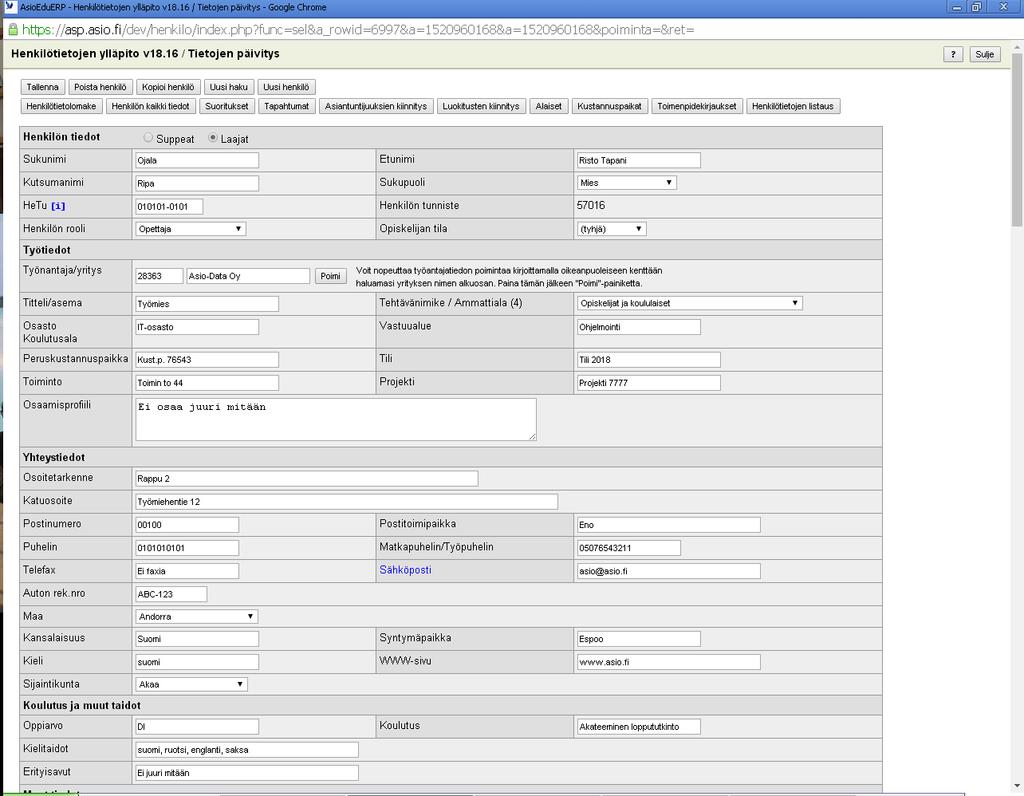
Task: Click the Poimi button
Action: (x=330, y=276)
